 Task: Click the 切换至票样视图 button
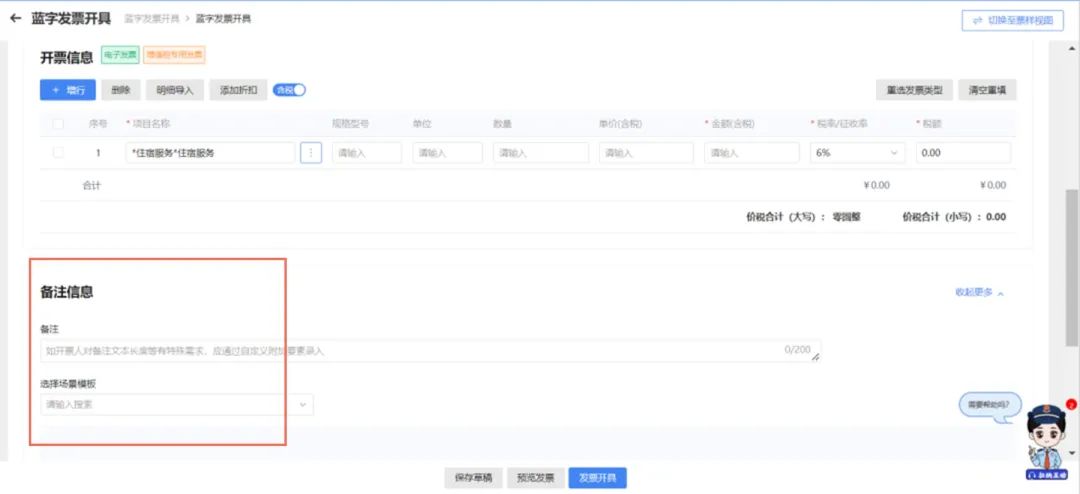tap(1012, 21)
